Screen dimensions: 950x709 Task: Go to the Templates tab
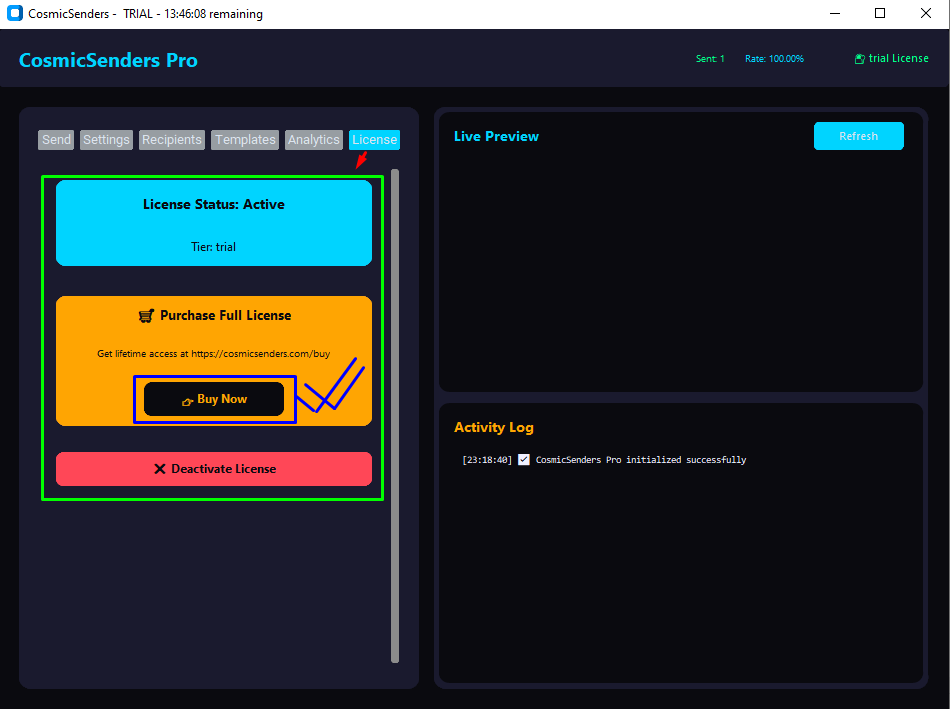pyautogui.click(x=245, y=140)
